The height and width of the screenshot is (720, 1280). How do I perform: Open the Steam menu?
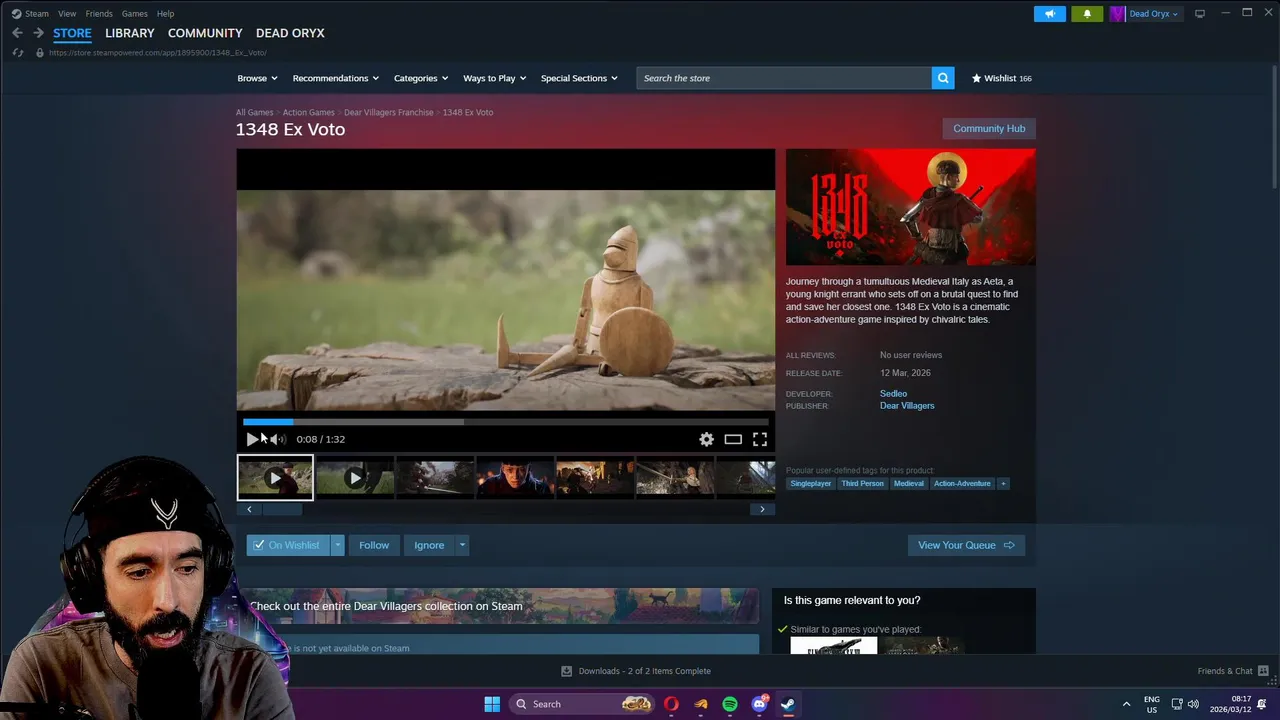(x=37, y=14)
